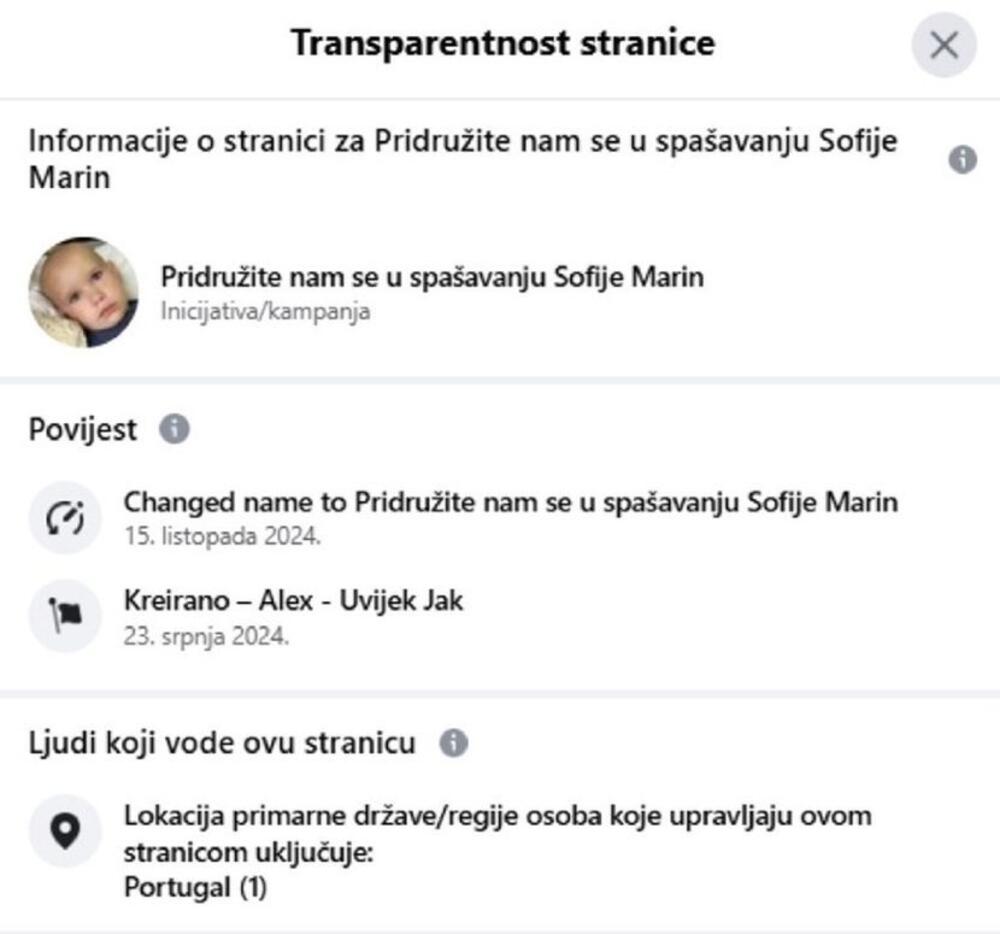Viewport: 1000px width, 934px height.
Task: Click the date 15. listopada 2024.
Action: (222, 535)
